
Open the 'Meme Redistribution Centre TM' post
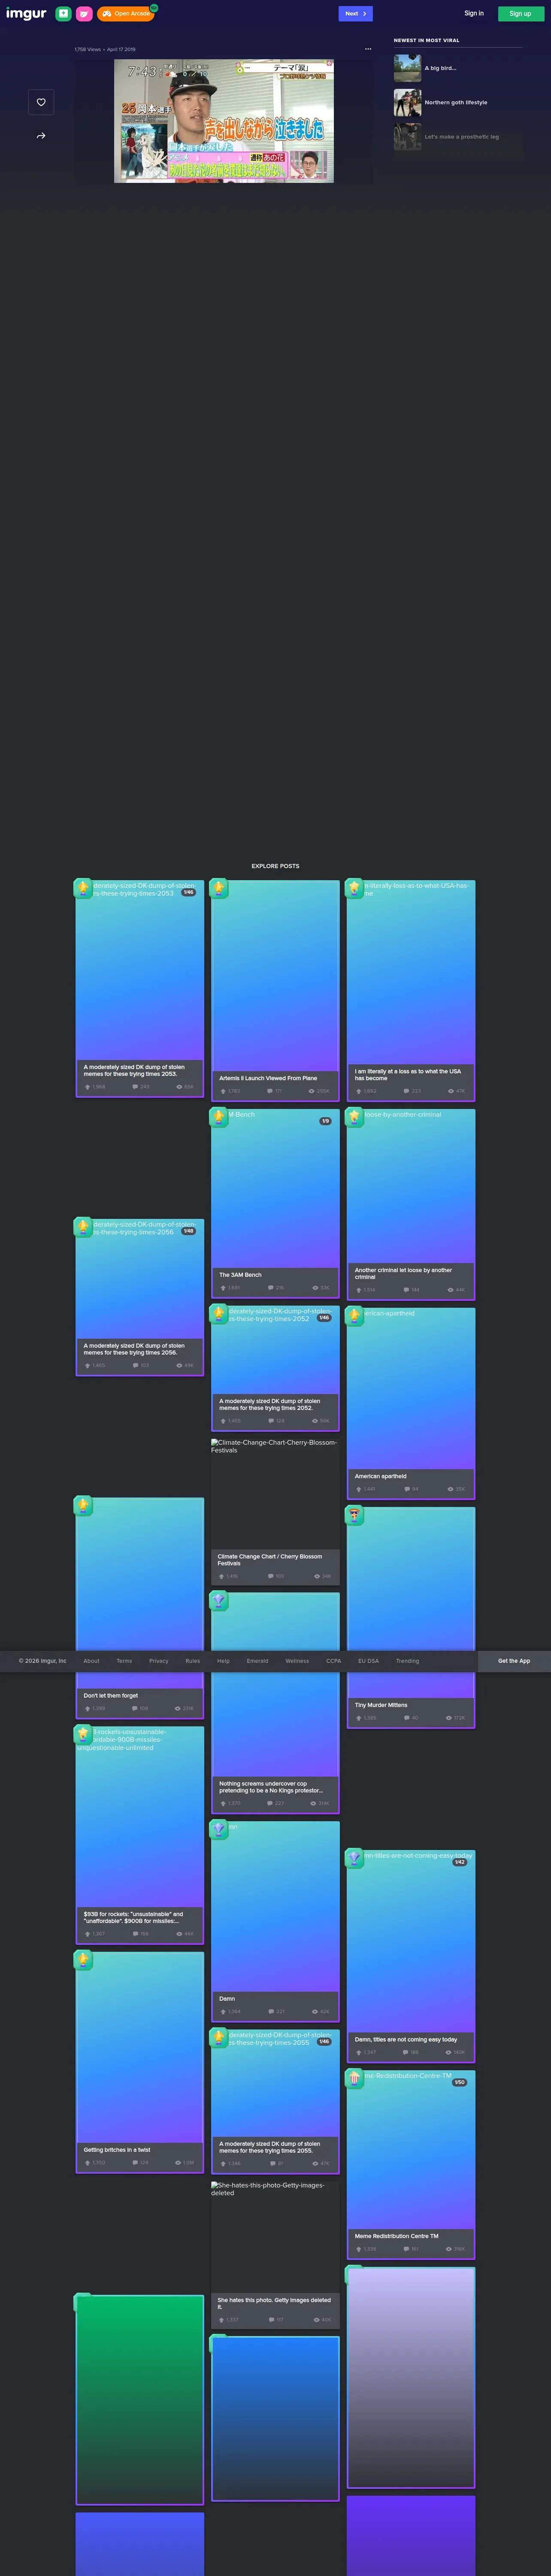pos(396,2236)
